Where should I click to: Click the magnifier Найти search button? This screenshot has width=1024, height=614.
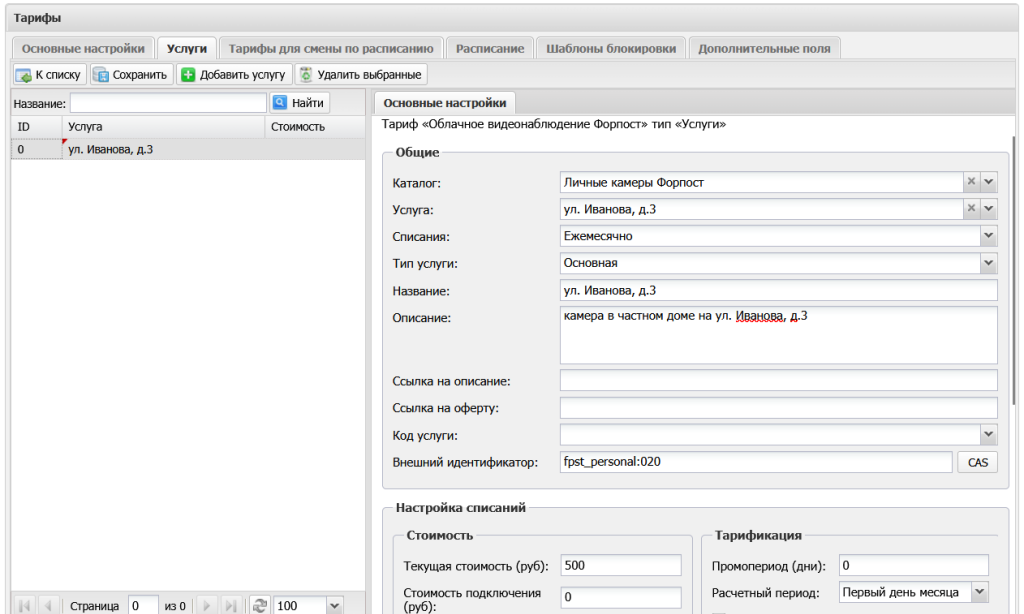click(x=299, y=103)
